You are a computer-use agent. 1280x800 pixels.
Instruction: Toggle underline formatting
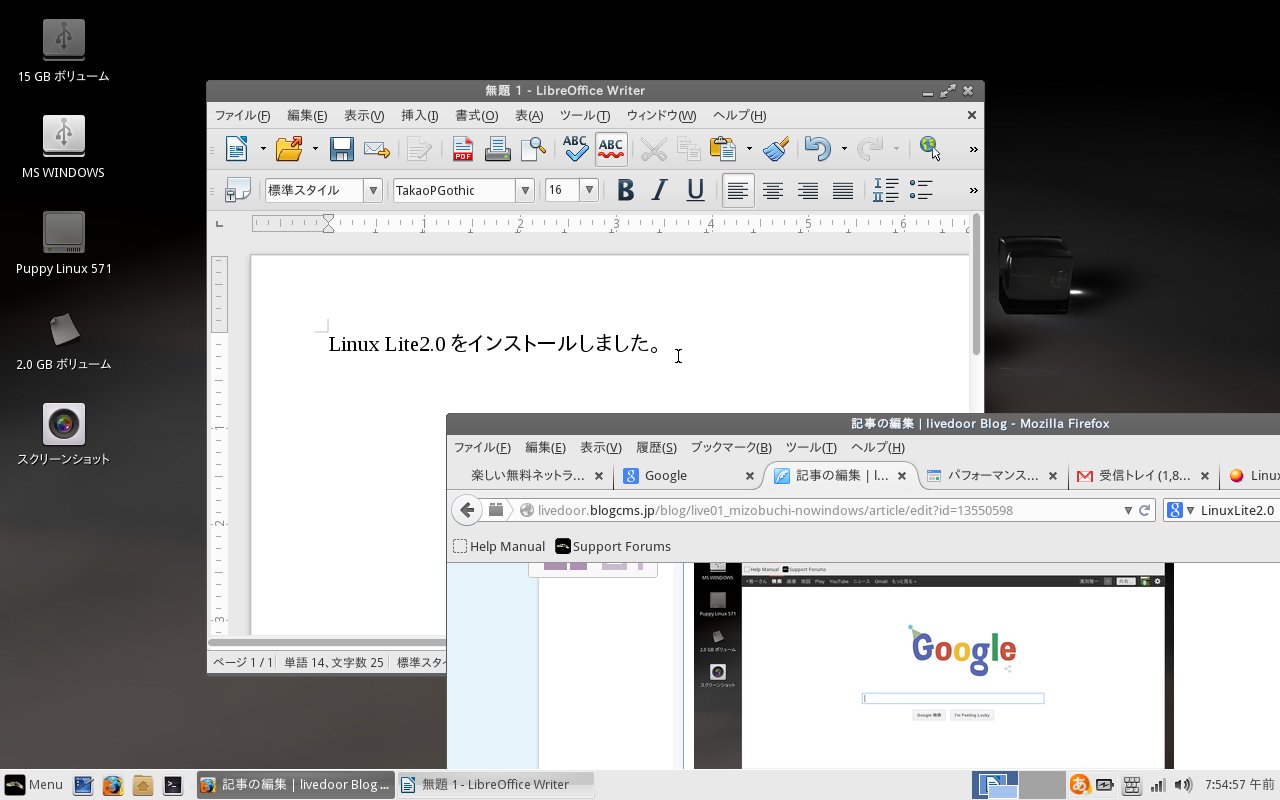tap(695, 190)
